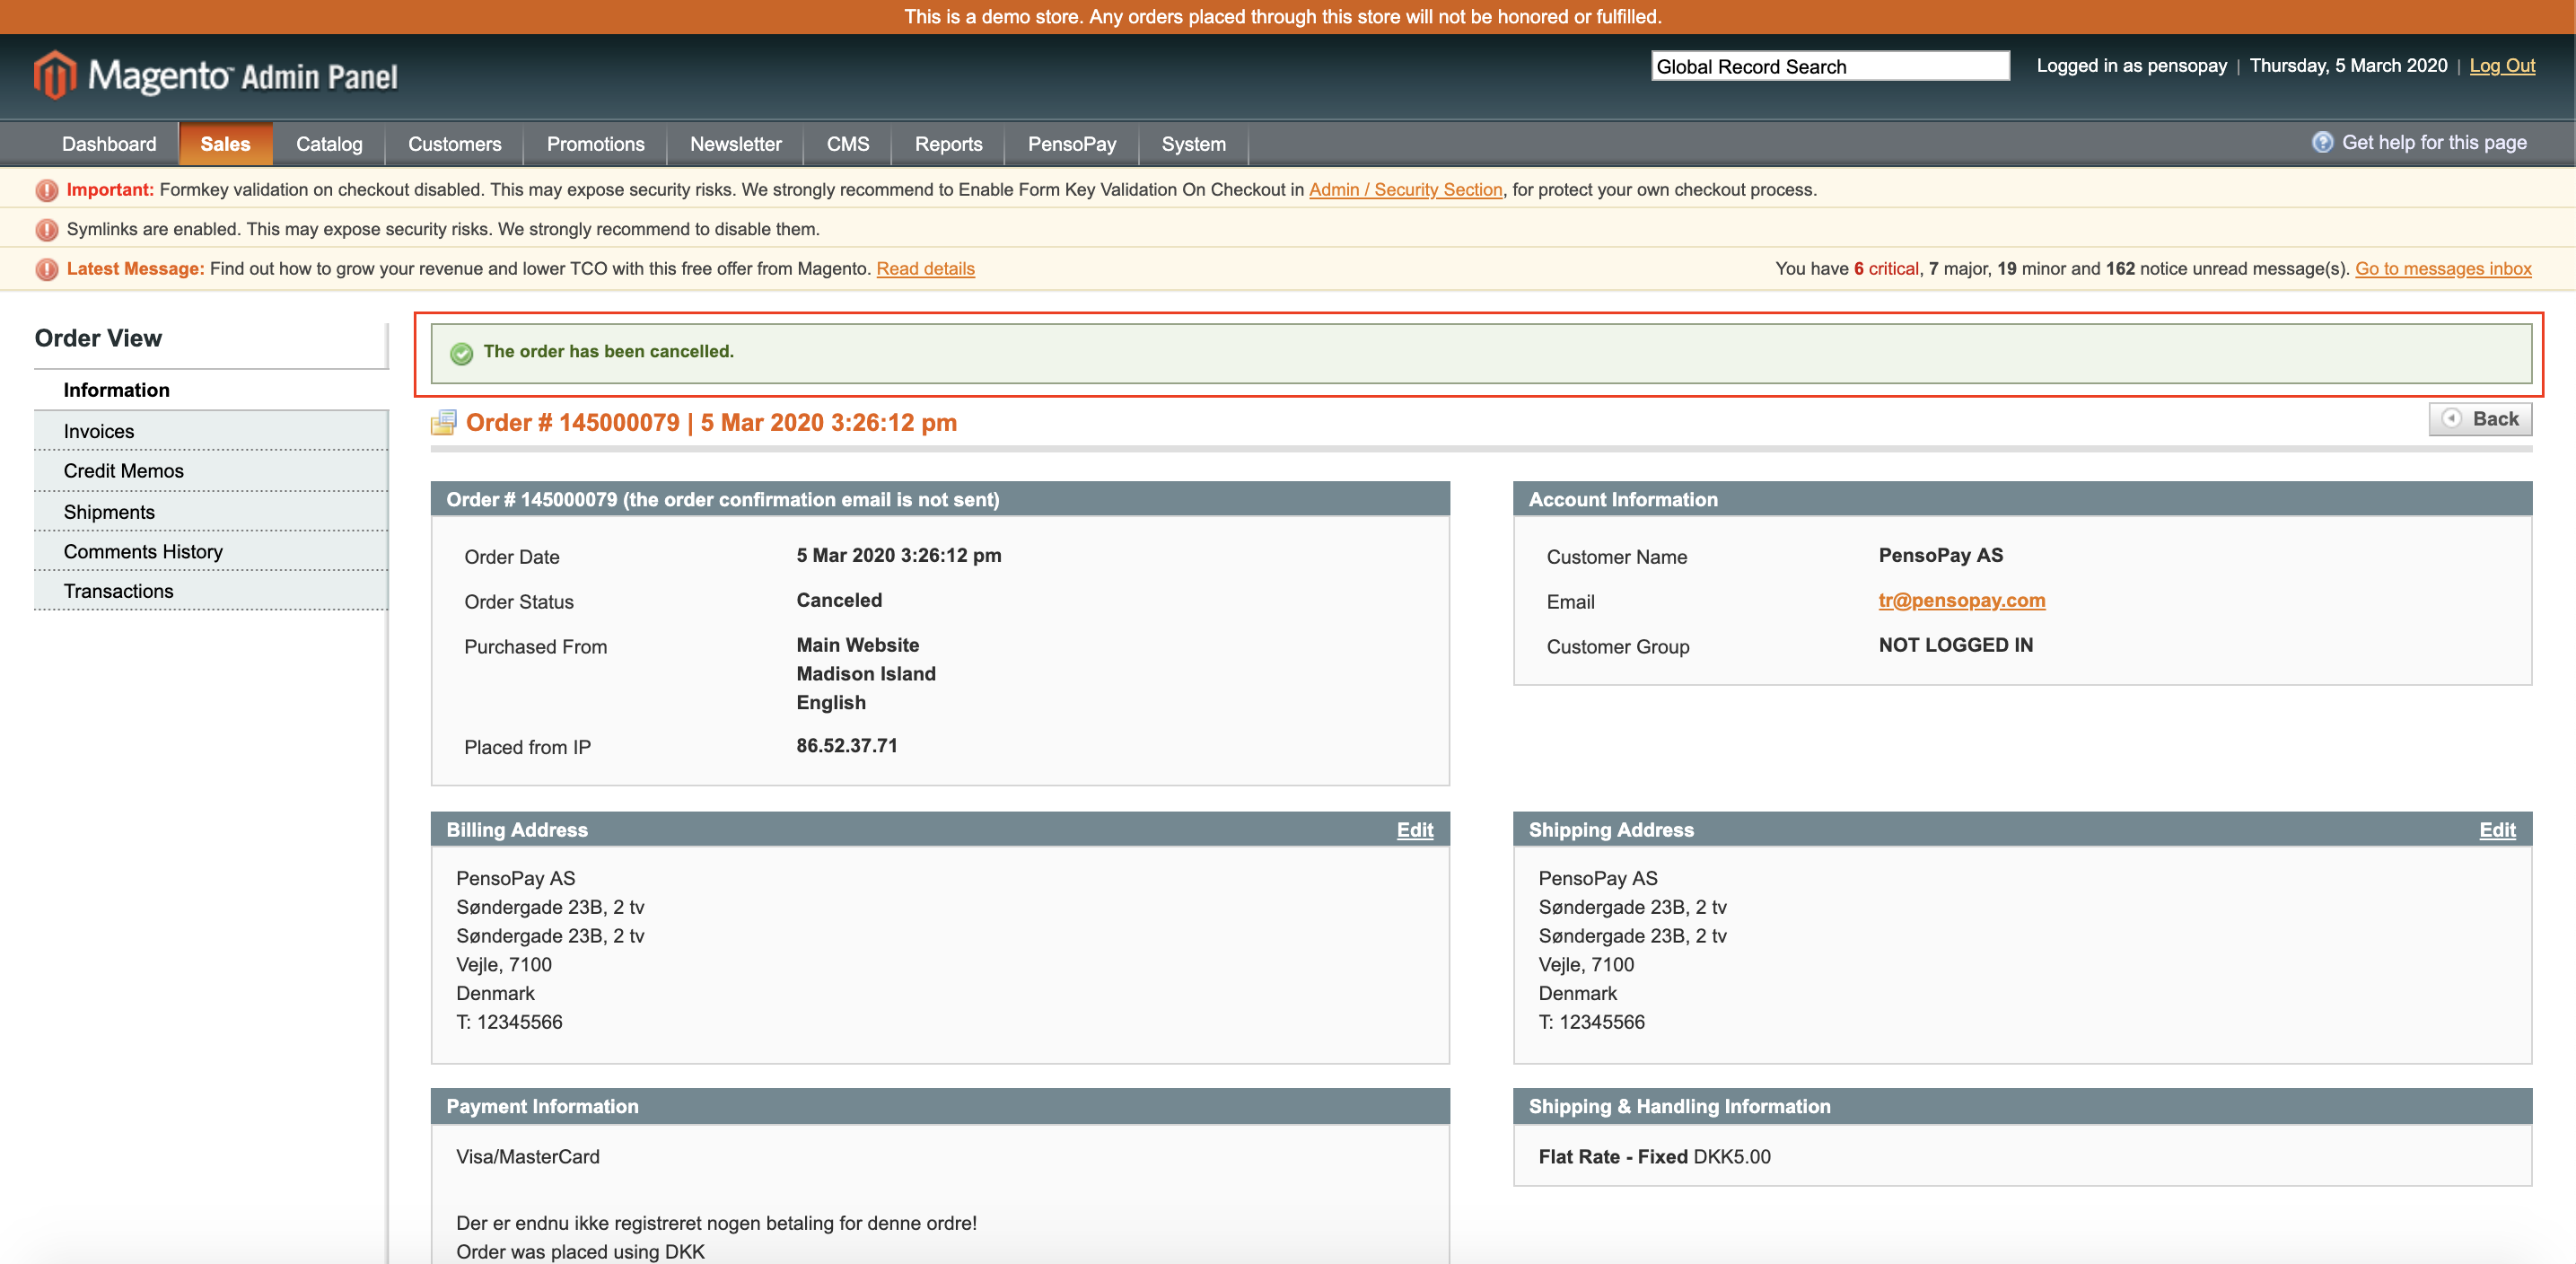The width and height of the screenshot is (2576, 1264).
Task: Switch to the Invoices tab
Action: pyautogui.click(x=211, y=431)
